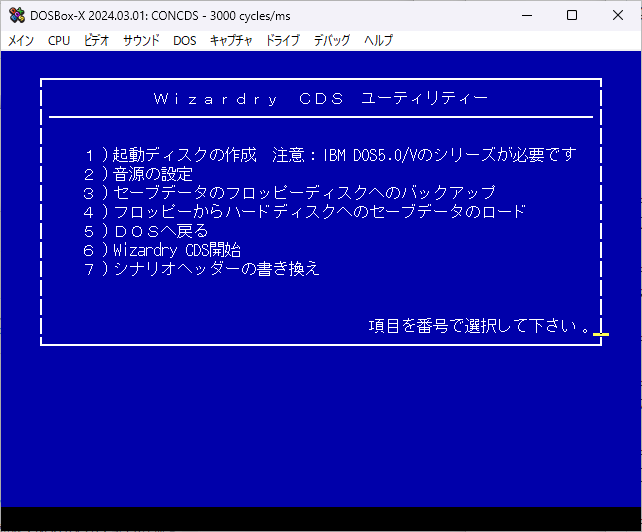The height and width of the screenshot is (532, 642).
Task: Click option 7 シナリオヘッダーの書き換え
Action: 201,269
